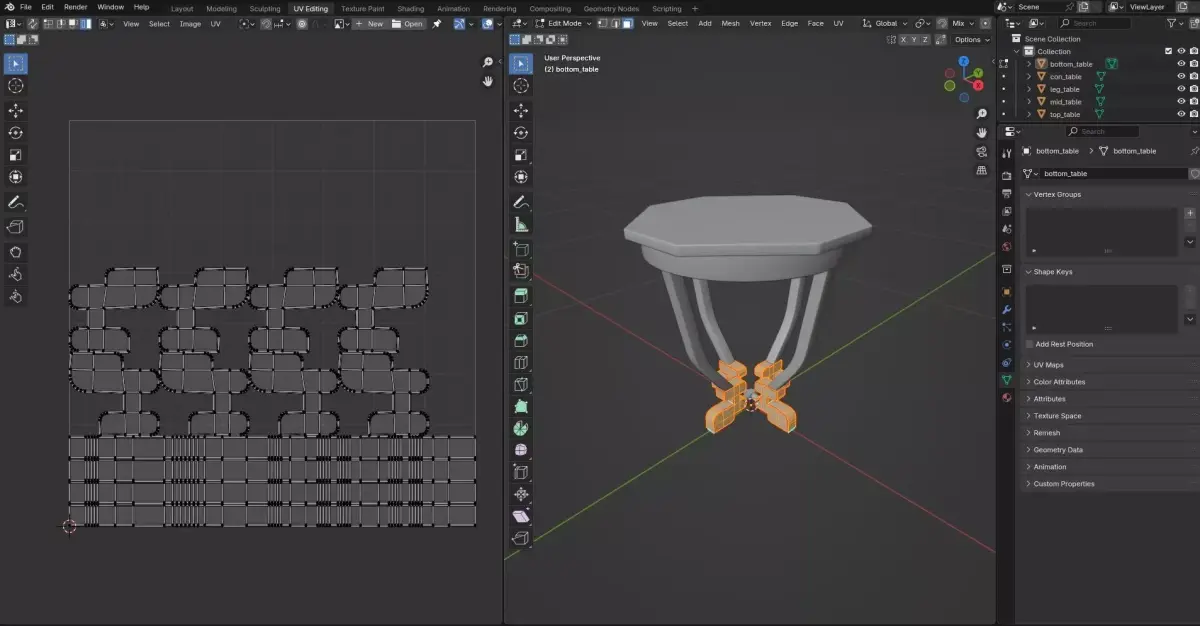Image resolution: width=1200 pixels, height=626 pixels.
Task: Select the Shear tool
Action: click(521, 516)
